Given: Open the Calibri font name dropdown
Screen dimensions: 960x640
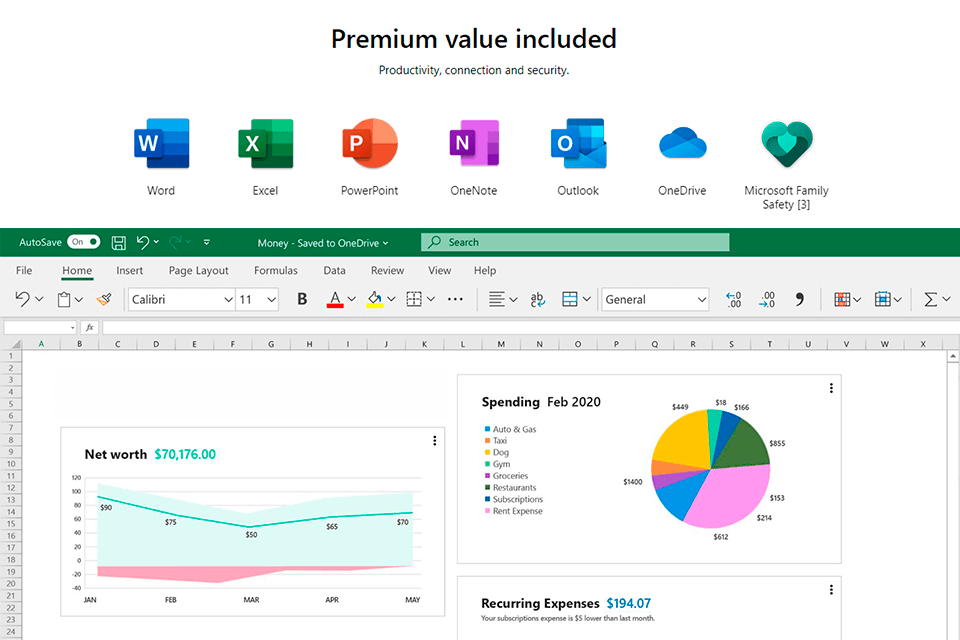Looking at the screenshot, I should [x=228, y=299].
